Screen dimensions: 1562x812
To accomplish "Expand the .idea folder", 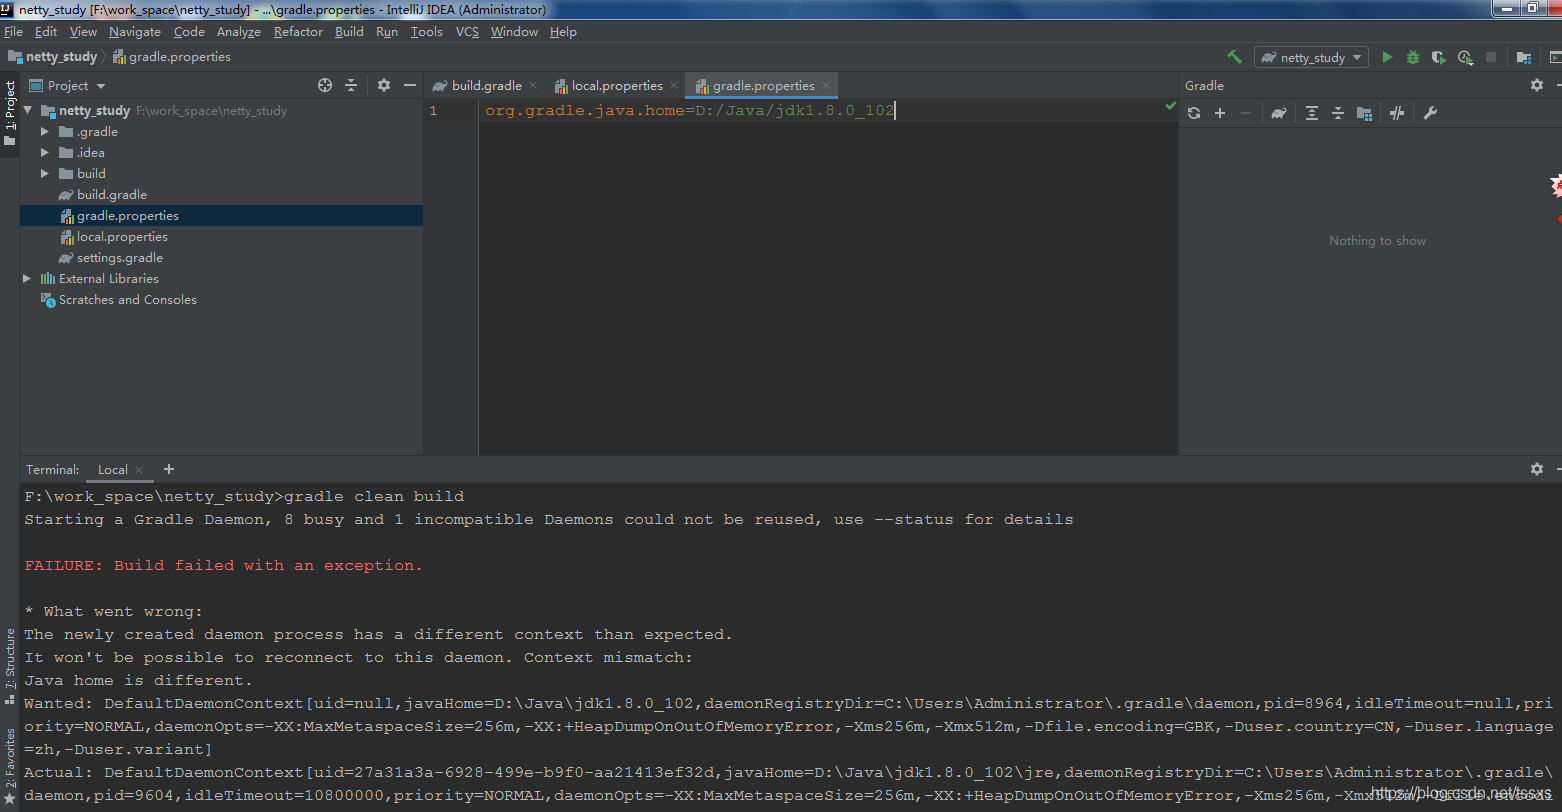I will click(44, 152).
